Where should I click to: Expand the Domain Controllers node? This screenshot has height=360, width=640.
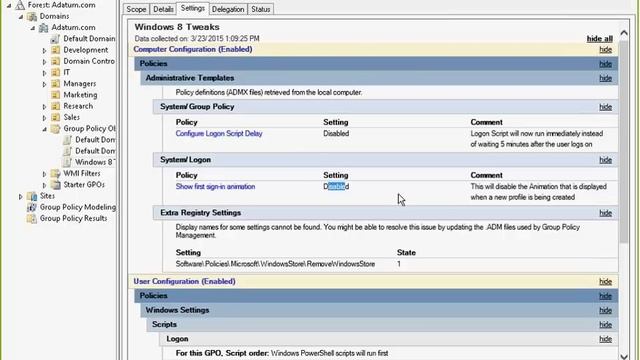pos(44,62)
